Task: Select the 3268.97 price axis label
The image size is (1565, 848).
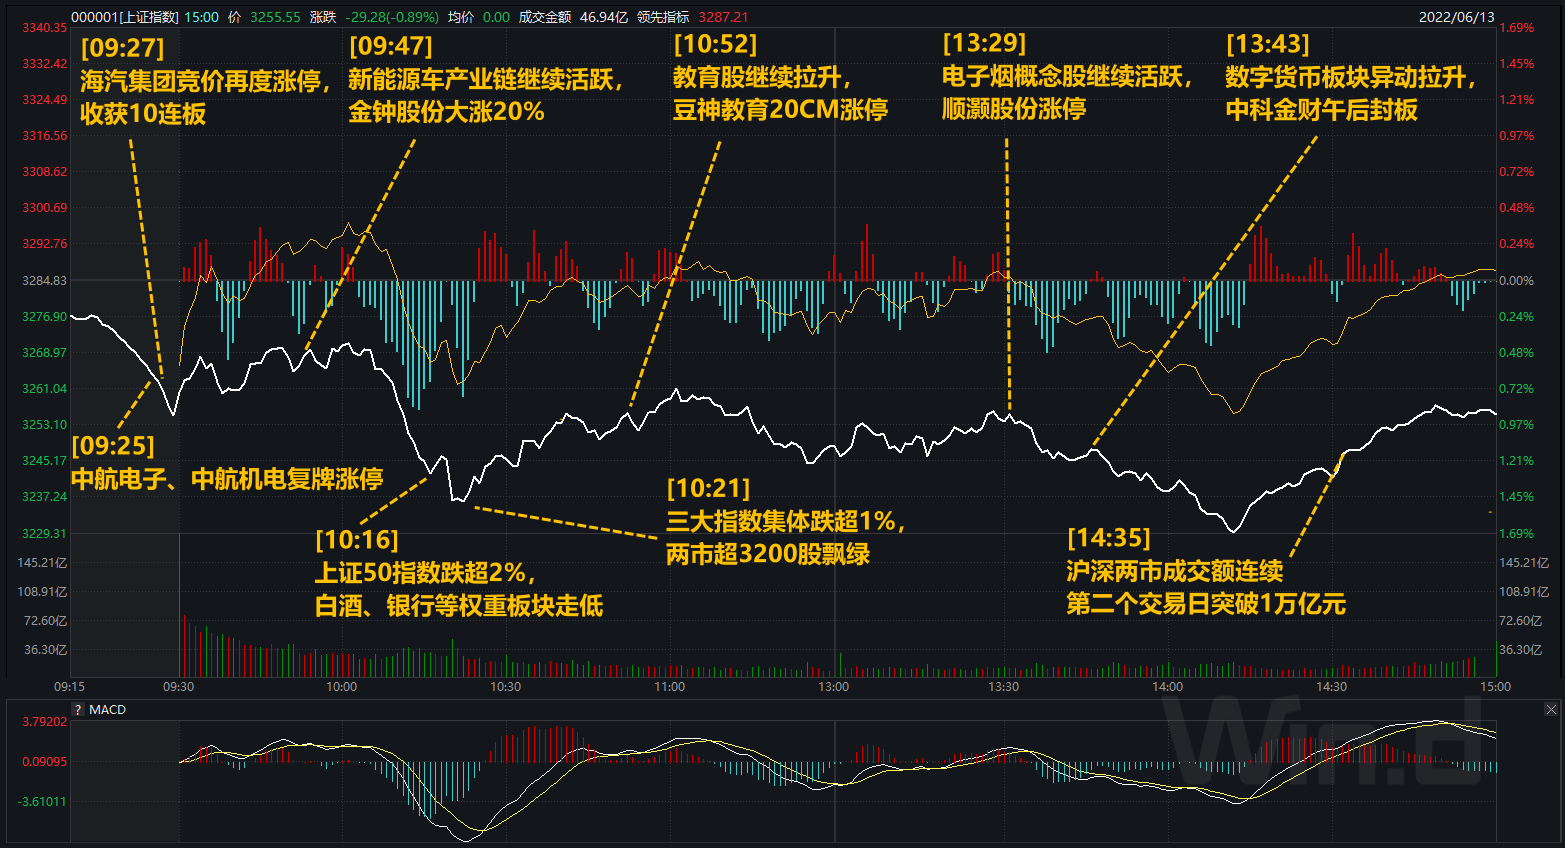Action: tap(45, 353)
